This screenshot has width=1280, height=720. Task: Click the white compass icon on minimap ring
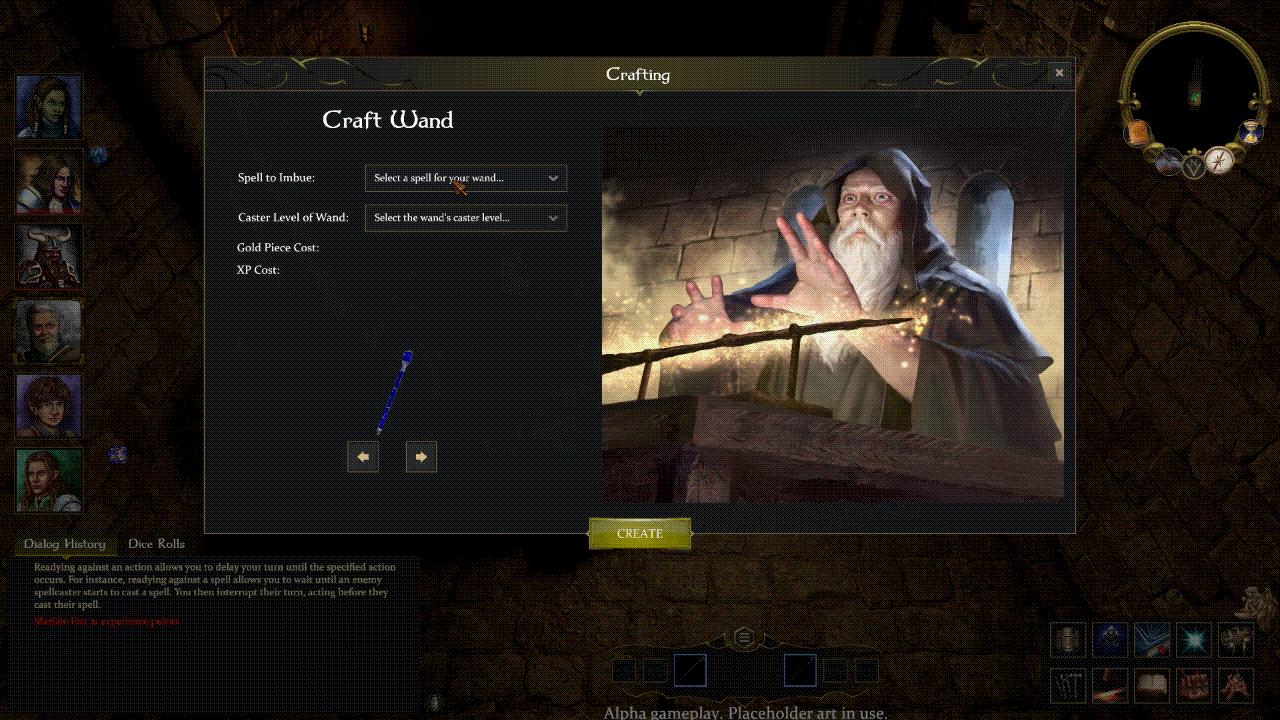point(1220,160)
